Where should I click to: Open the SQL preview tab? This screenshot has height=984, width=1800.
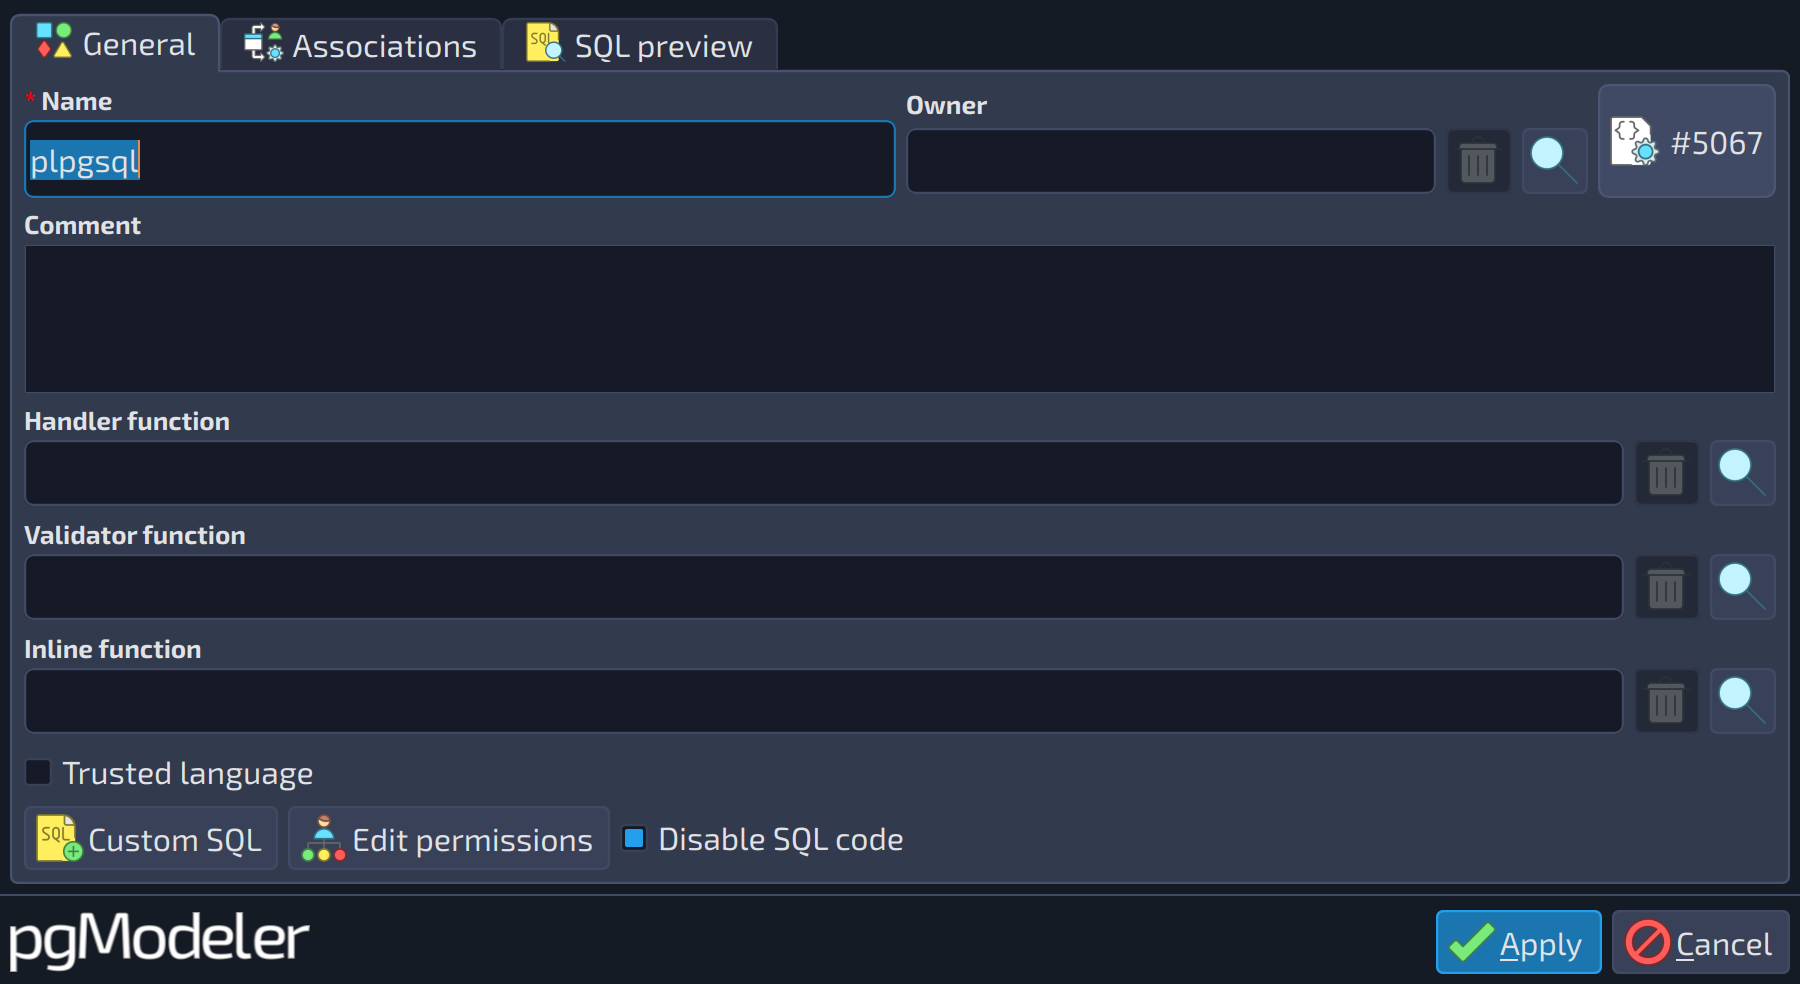(x=640, y=45)
